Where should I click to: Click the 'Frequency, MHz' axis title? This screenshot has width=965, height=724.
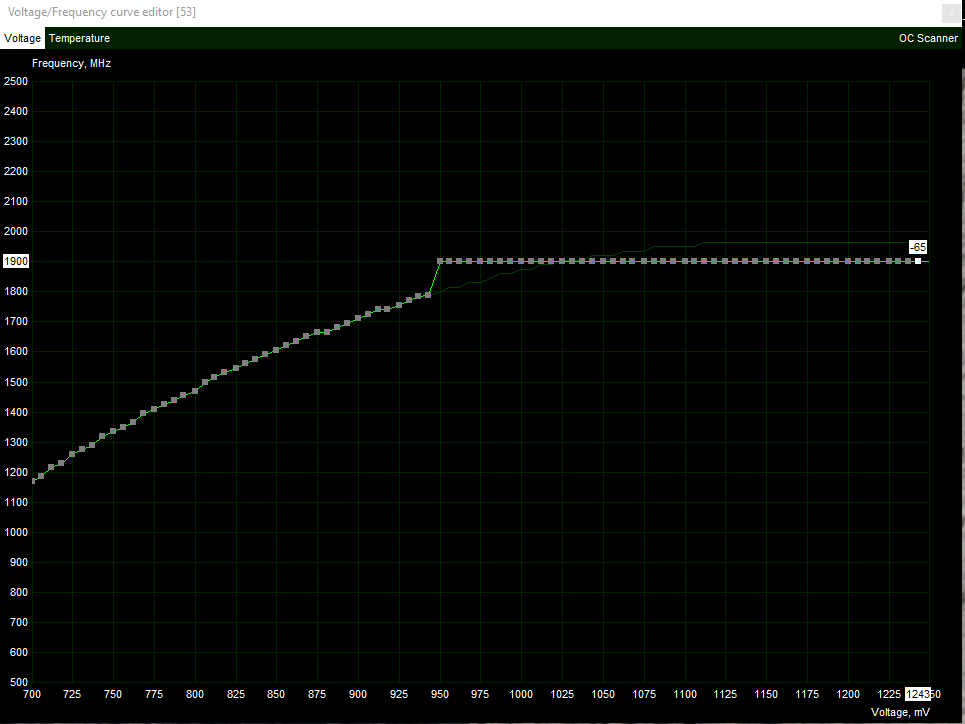coord(71,63)
